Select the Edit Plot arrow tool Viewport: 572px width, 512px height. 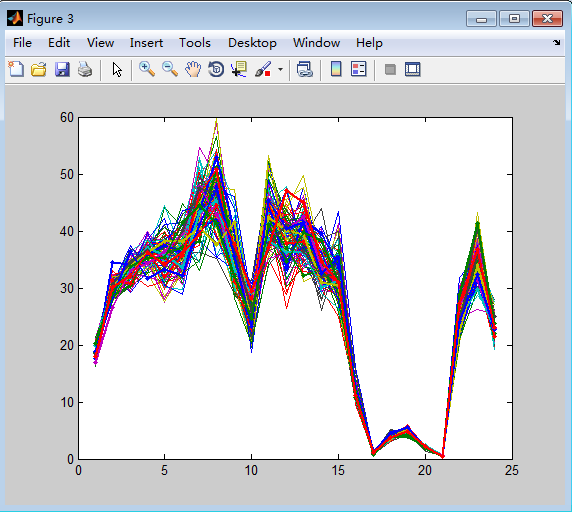117,69
